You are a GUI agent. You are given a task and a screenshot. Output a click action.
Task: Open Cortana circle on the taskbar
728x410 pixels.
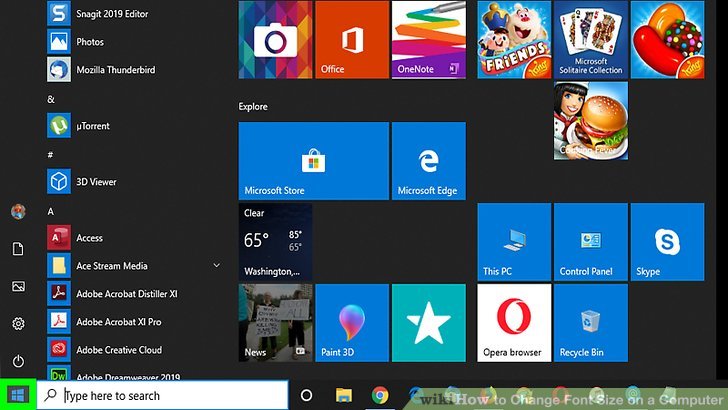[306, 396]
